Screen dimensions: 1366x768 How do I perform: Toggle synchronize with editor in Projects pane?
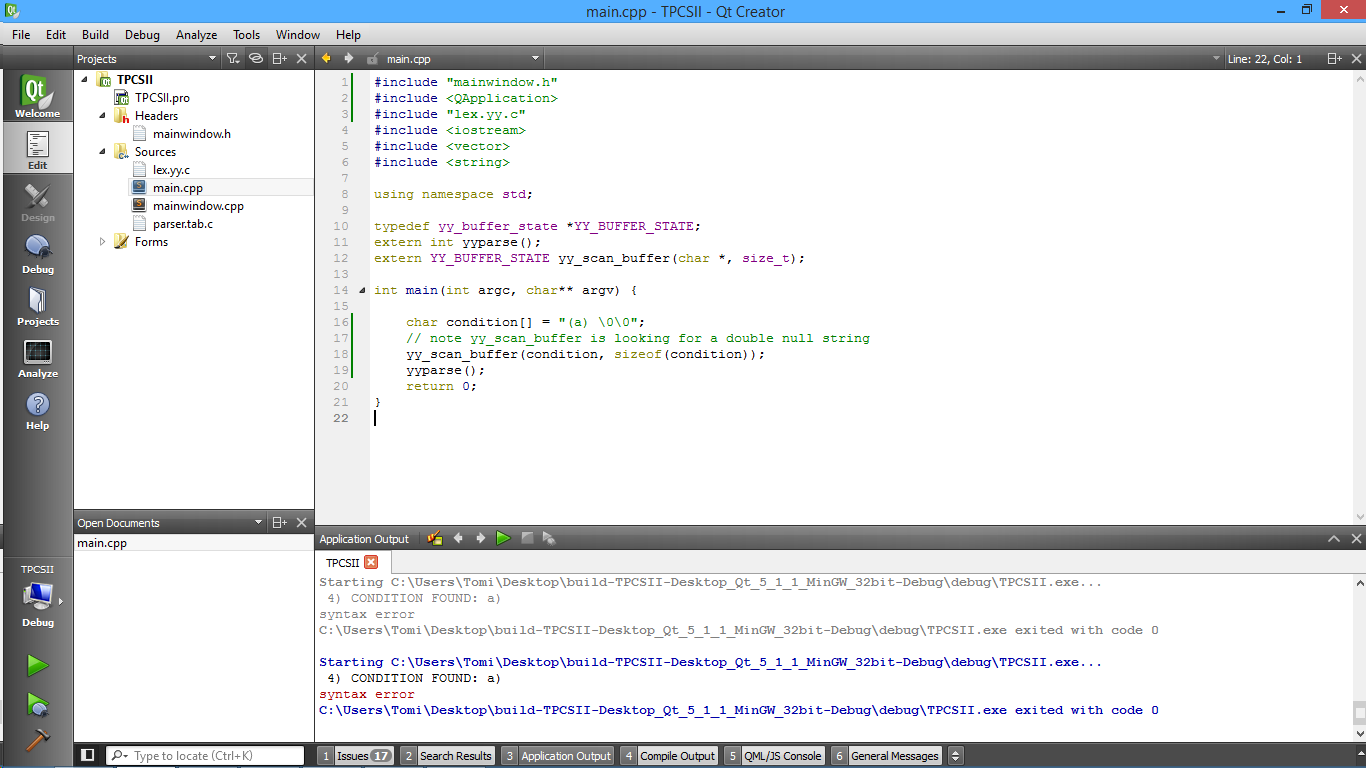pyautogui.click(x=256, y=59)
